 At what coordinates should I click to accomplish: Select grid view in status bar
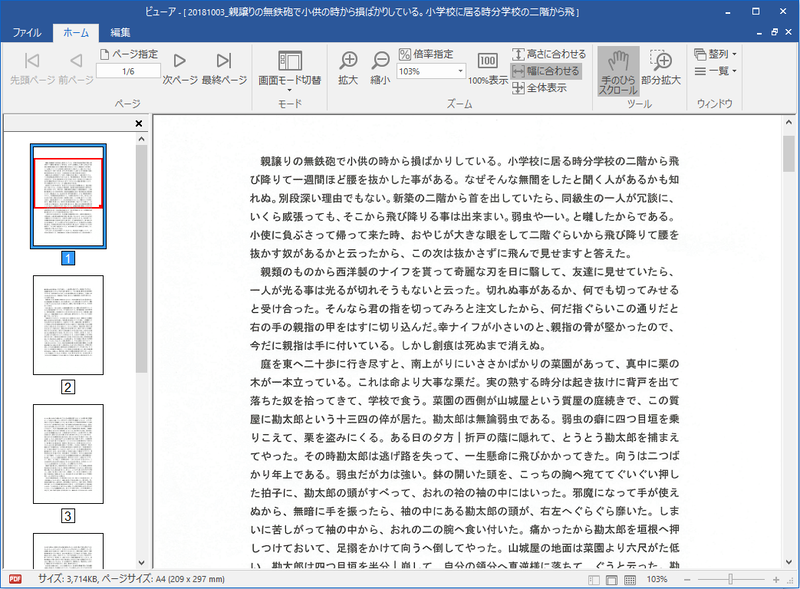pos(630,580)
